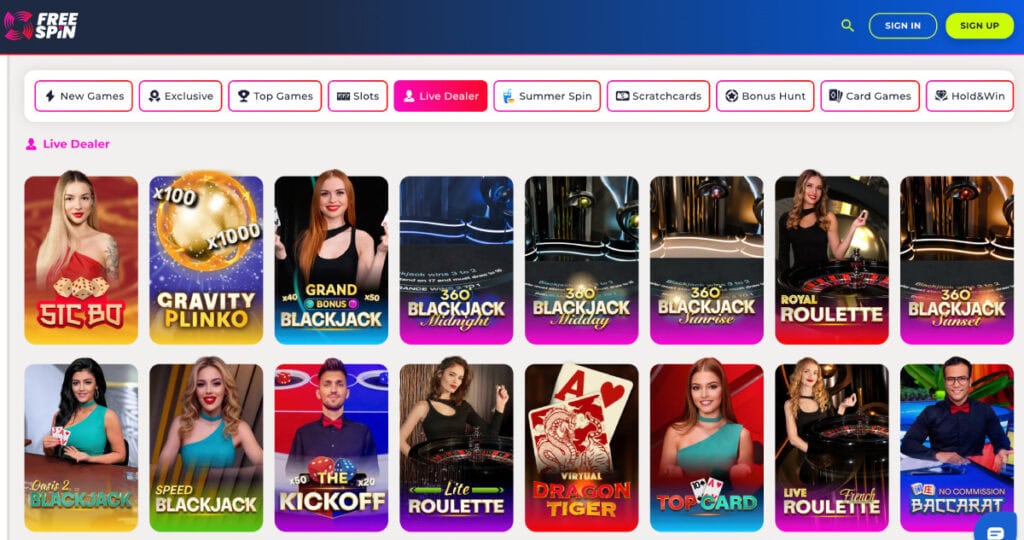Select the Virtual Dragon Tiger game

click(x=582, y=447)
